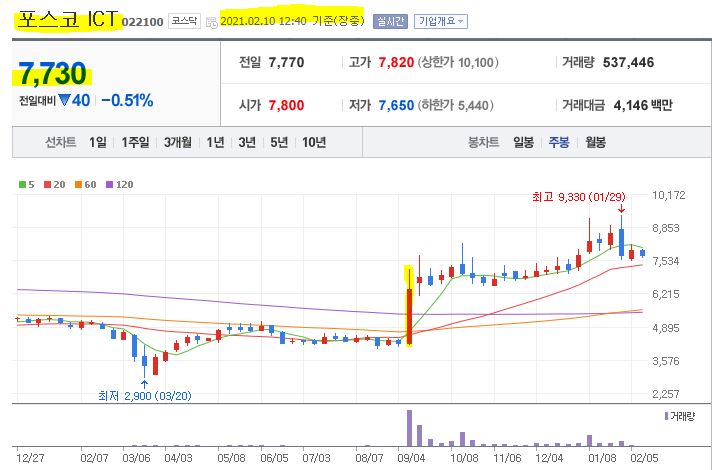The image size is (712, 470).
Task: Click the 최고 9,330 (01/29) label
Action: 578,197
